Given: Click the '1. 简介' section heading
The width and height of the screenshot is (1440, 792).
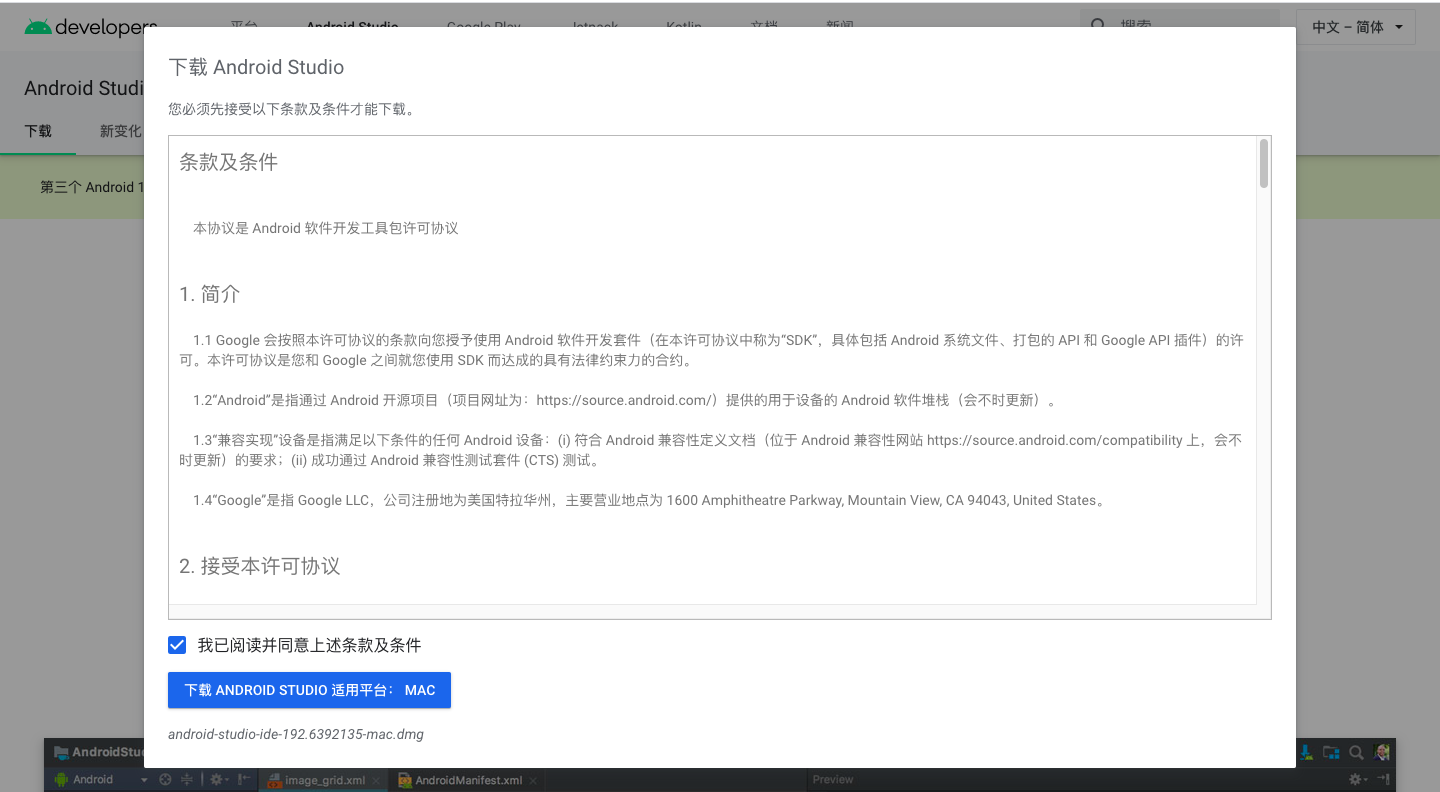Looking at the screenshot, I should [x=209, y=294].
